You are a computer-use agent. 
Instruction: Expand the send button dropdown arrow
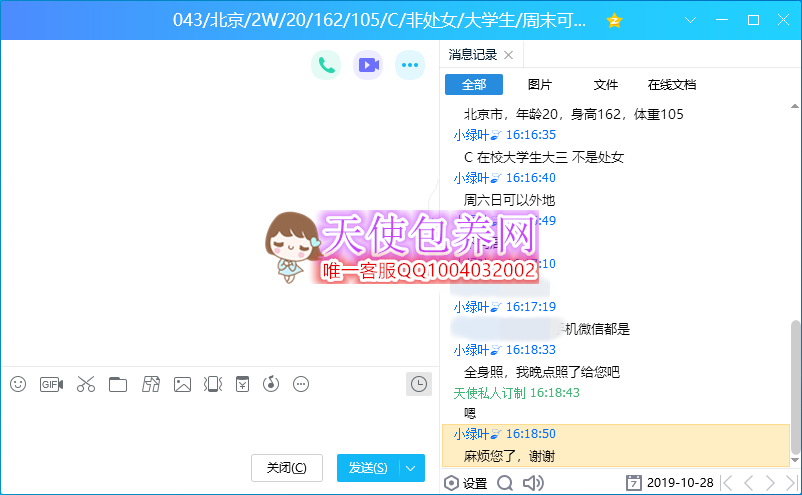coord(411,468)
